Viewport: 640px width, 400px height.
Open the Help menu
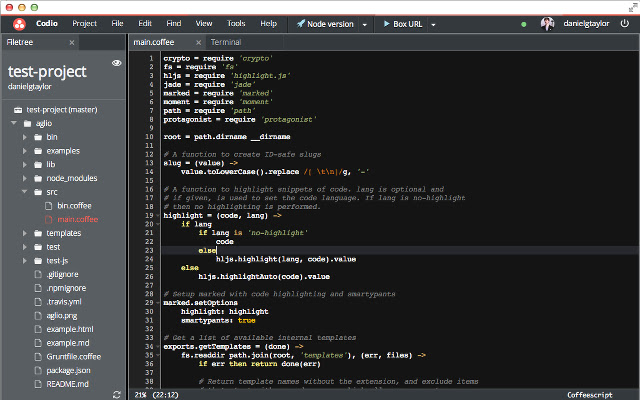[269, 24]
